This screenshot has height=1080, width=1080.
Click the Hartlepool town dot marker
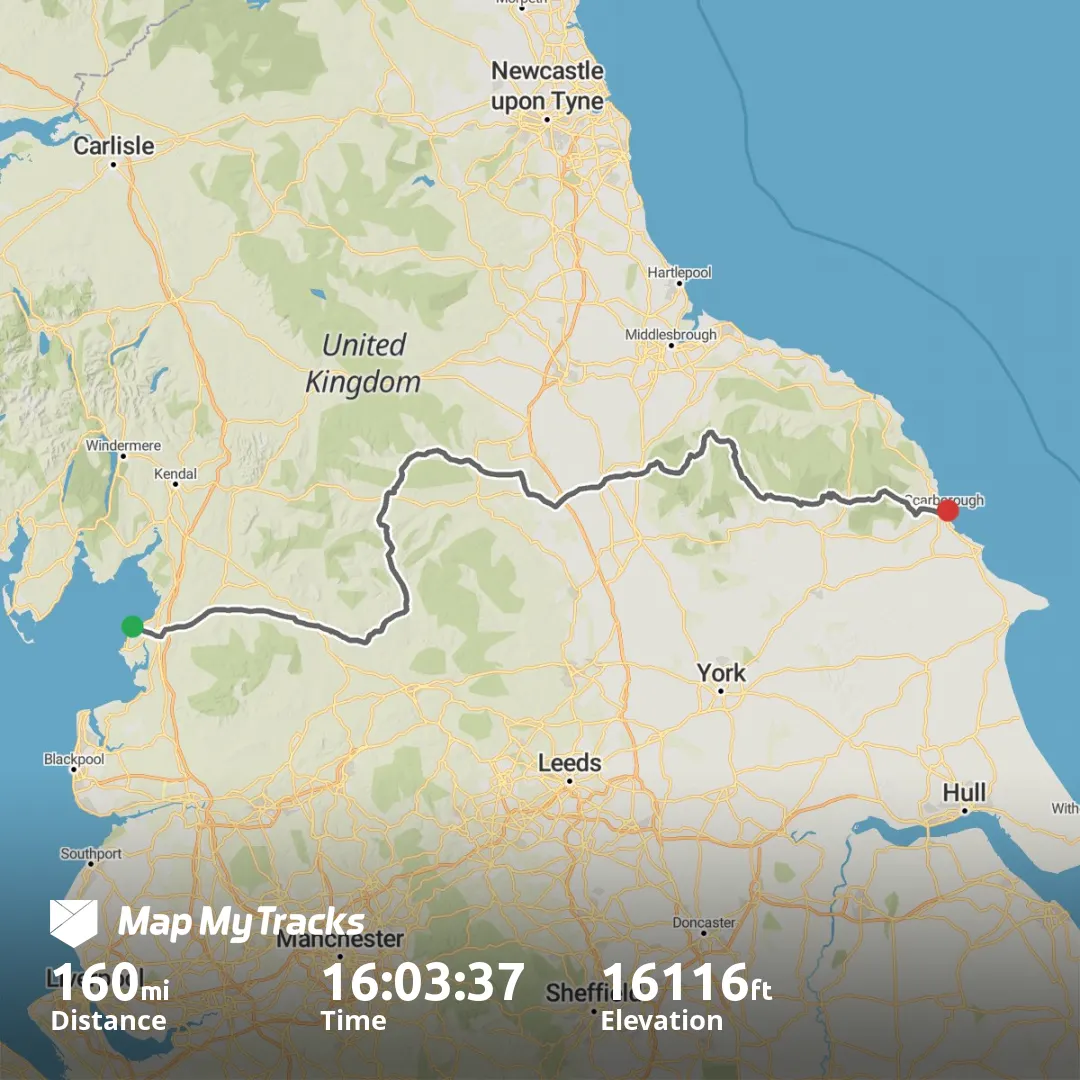pyautogui.click(x=679, y=282)
